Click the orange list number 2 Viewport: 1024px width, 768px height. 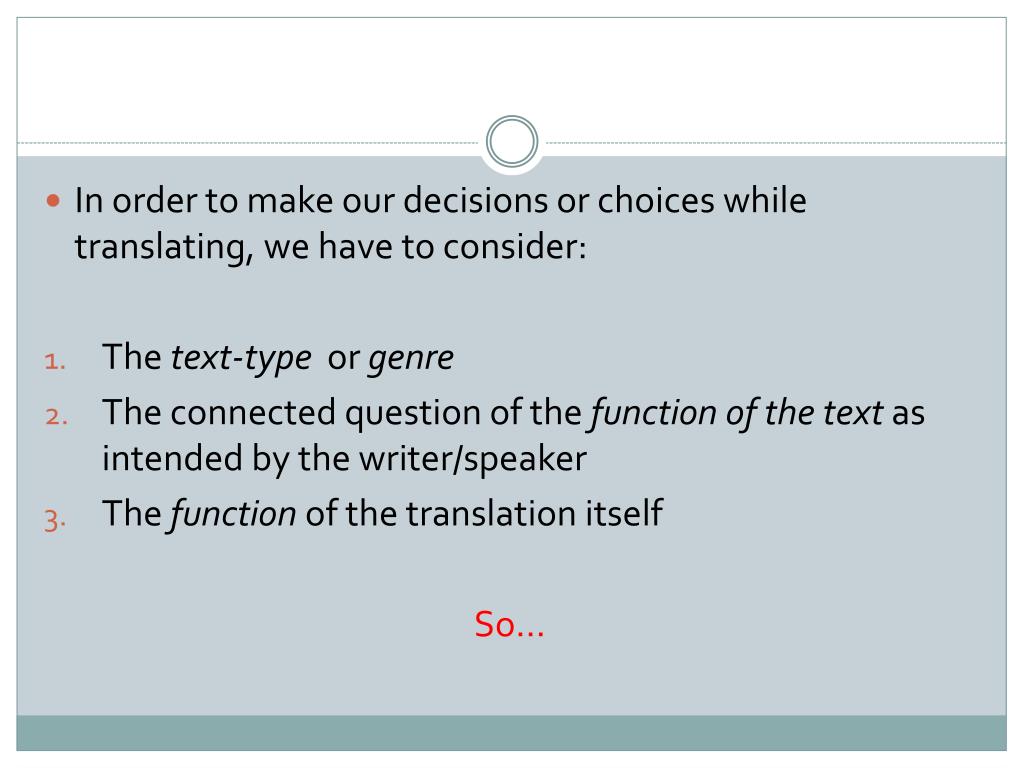point(57,417)
